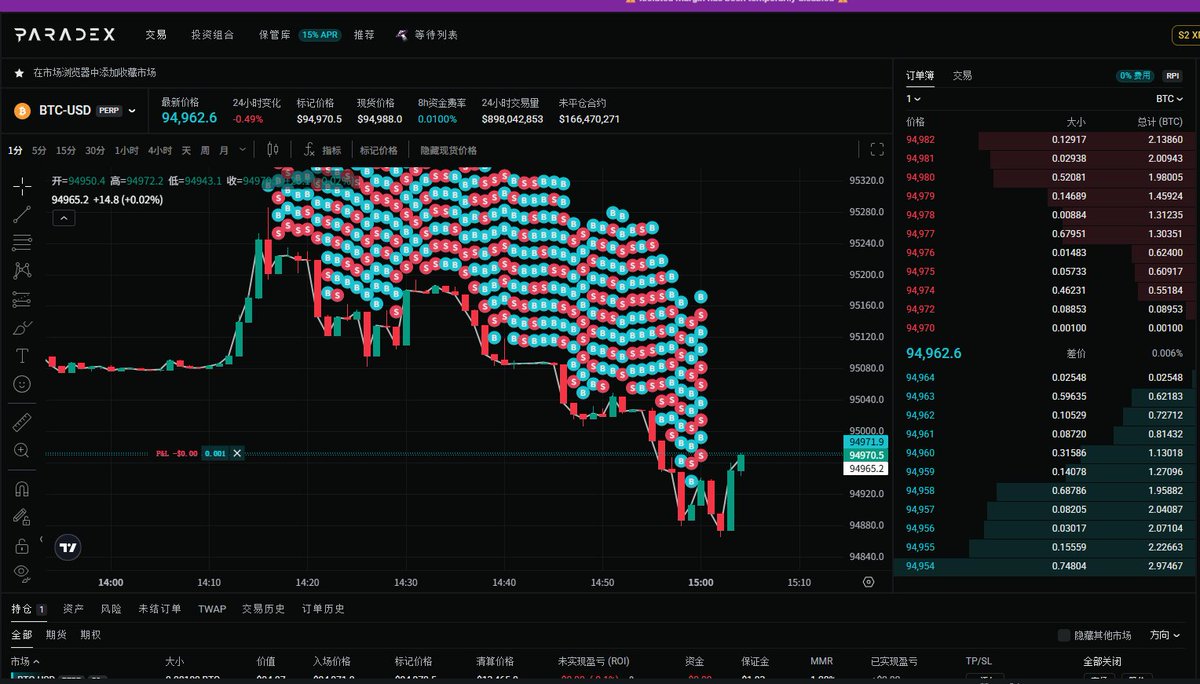This screenshot has width=1200, height=684.
Task: Select the crosshair cursor tool
Action: point(22,185)
